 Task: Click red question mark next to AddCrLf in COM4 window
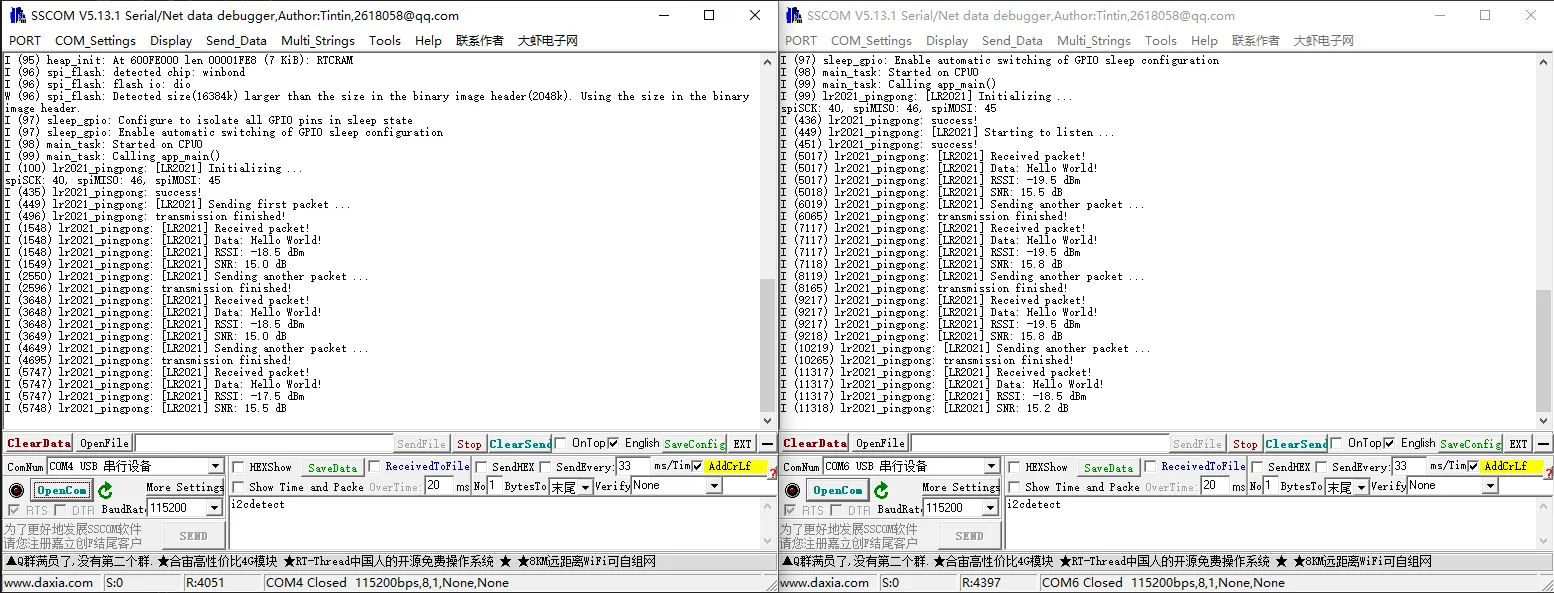pyautogui.click(x=772, y=473)
